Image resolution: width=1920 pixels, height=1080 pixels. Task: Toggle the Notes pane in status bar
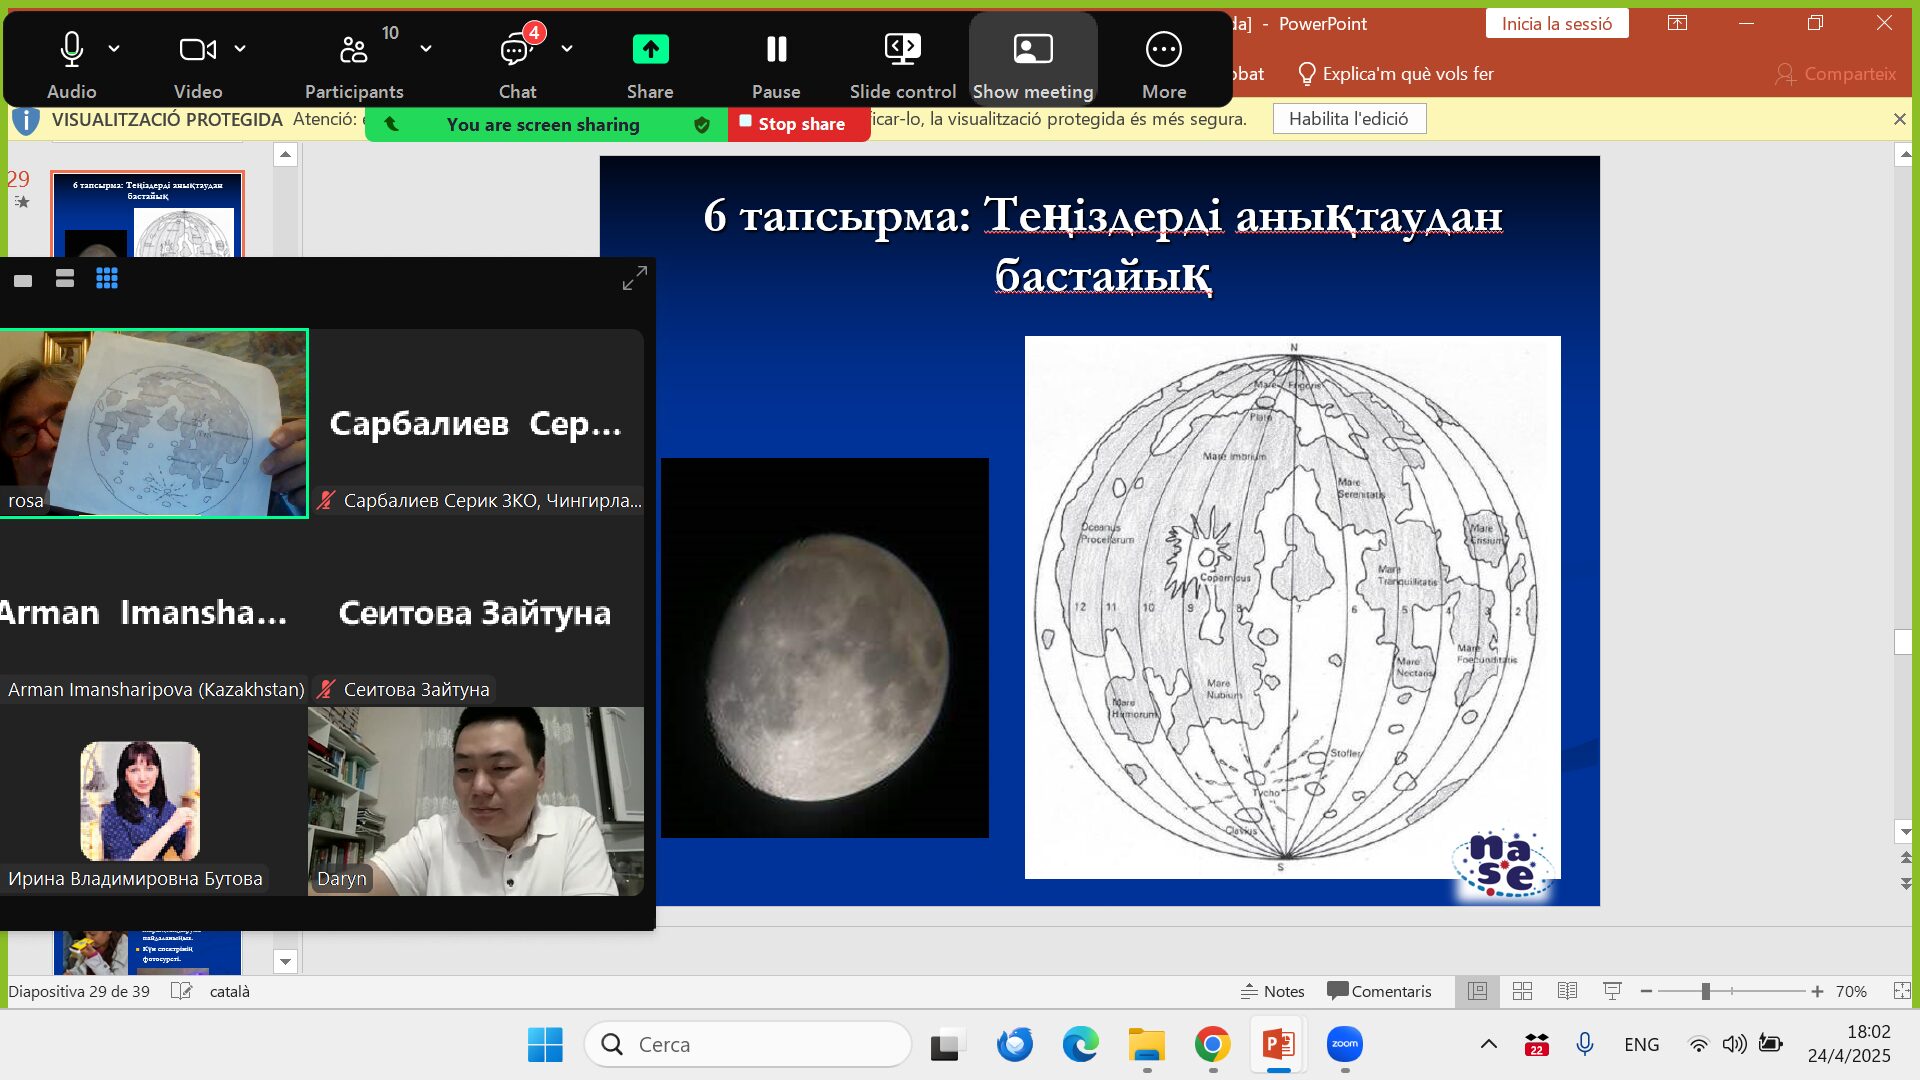coord(1272,991)
